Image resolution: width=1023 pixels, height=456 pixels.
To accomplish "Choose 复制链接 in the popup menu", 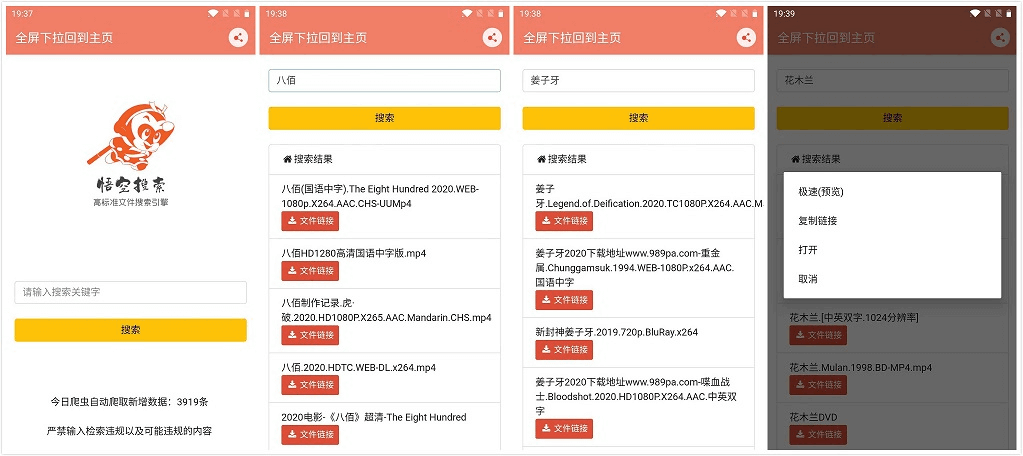I will point(893,220).
